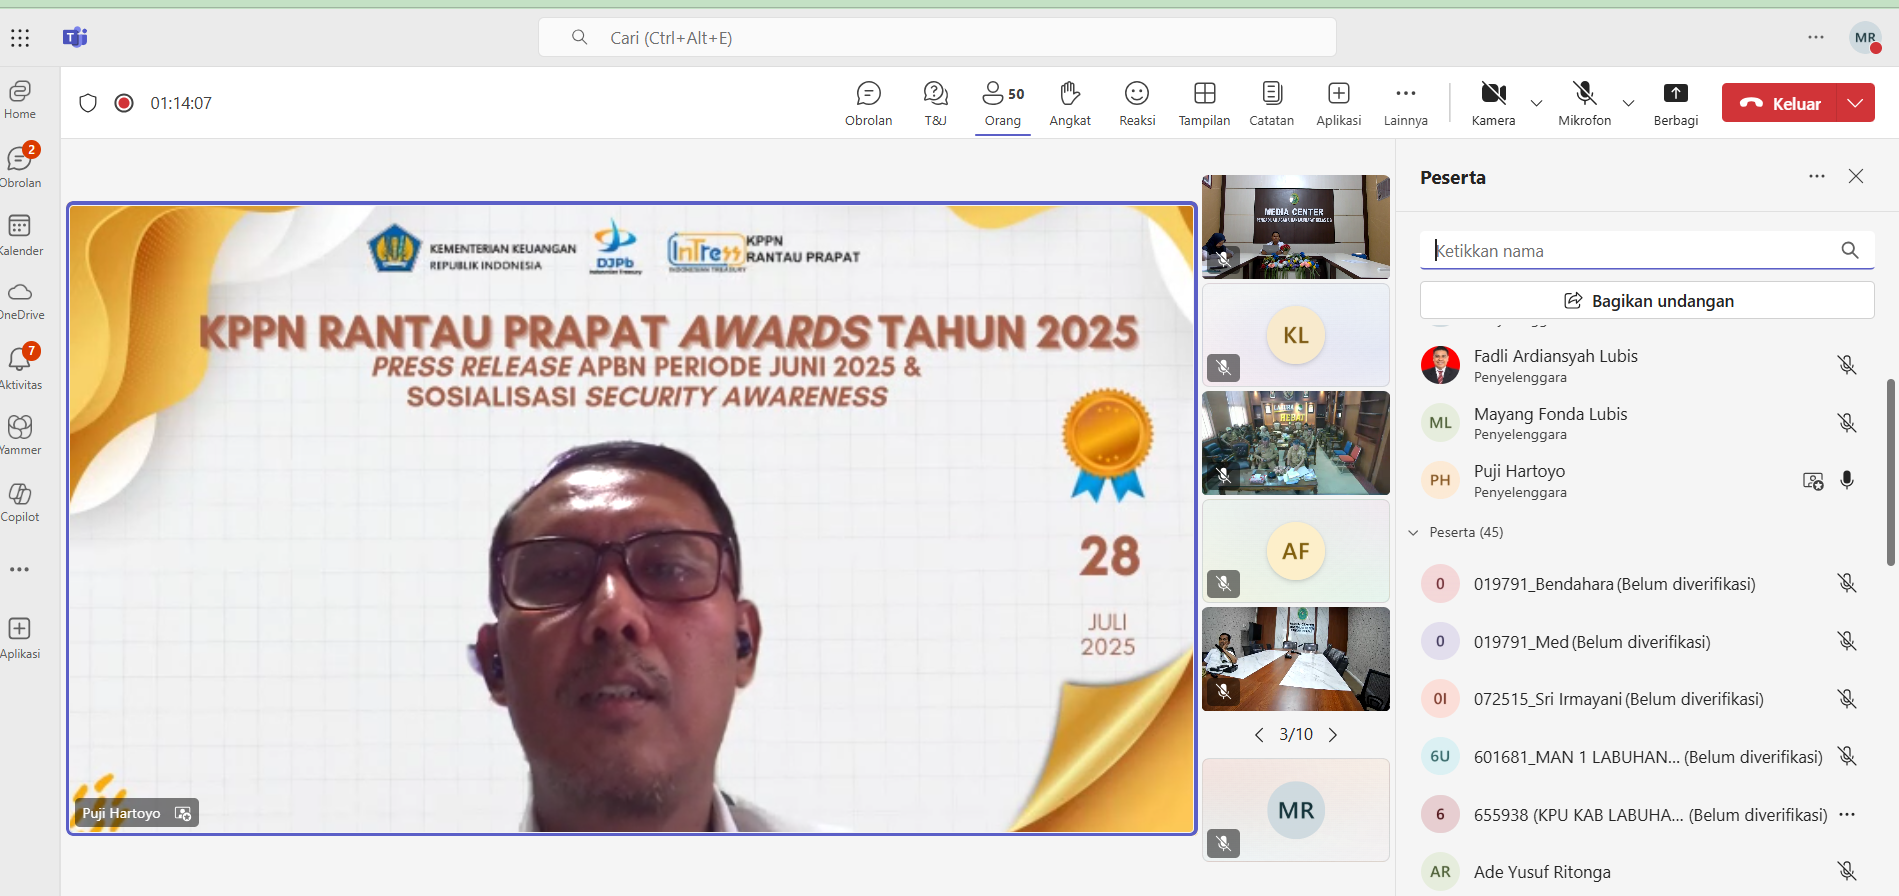This screenshot has width=1899, height=896.
Task: Open the T&J question panel
Action: coord(935,104)
